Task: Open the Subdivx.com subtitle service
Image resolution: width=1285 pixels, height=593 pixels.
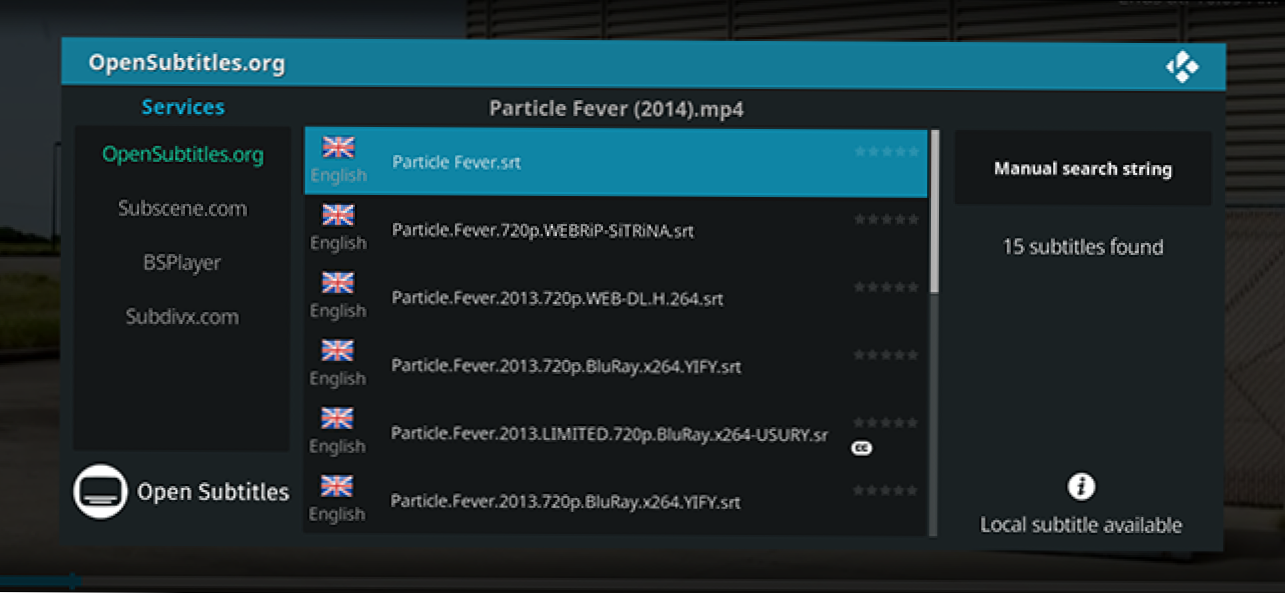Action: tap(182, 317)
